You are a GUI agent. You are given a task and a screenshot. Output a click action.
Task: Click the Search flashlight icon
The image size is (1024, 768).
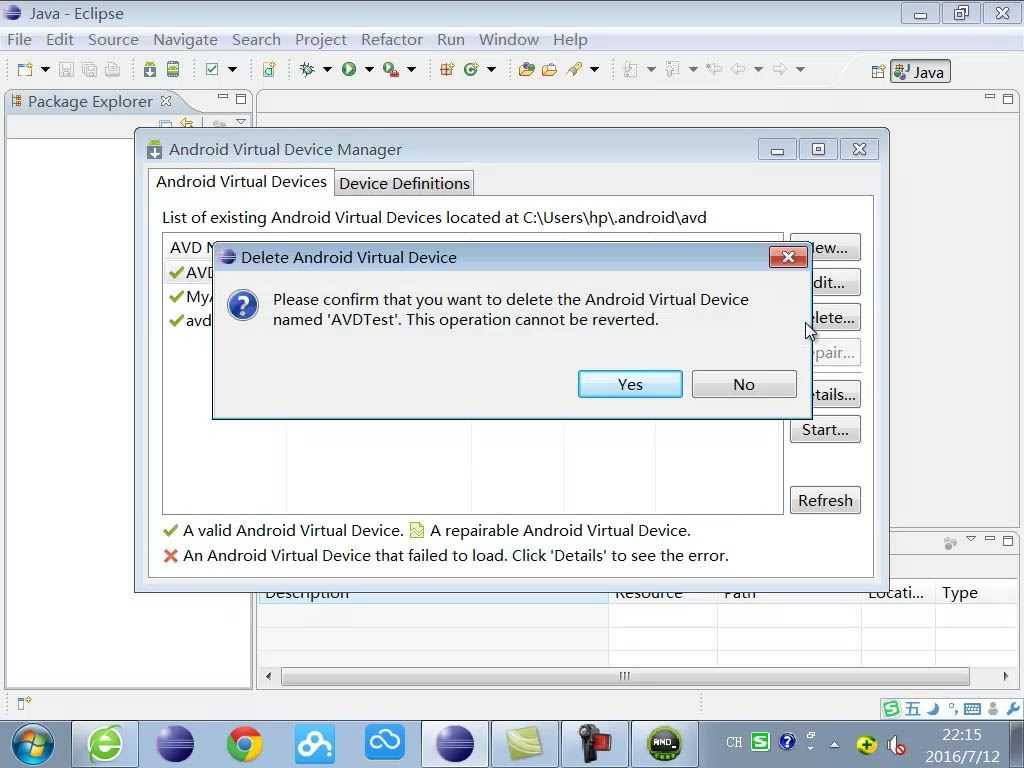[x=574, y=69]
